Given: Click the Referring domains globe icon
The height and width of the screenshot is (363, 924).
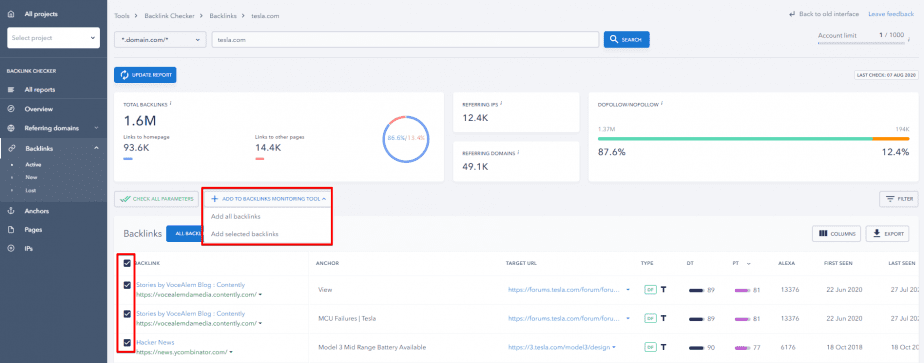Looking at the screenshot, I should coord(11,128).
